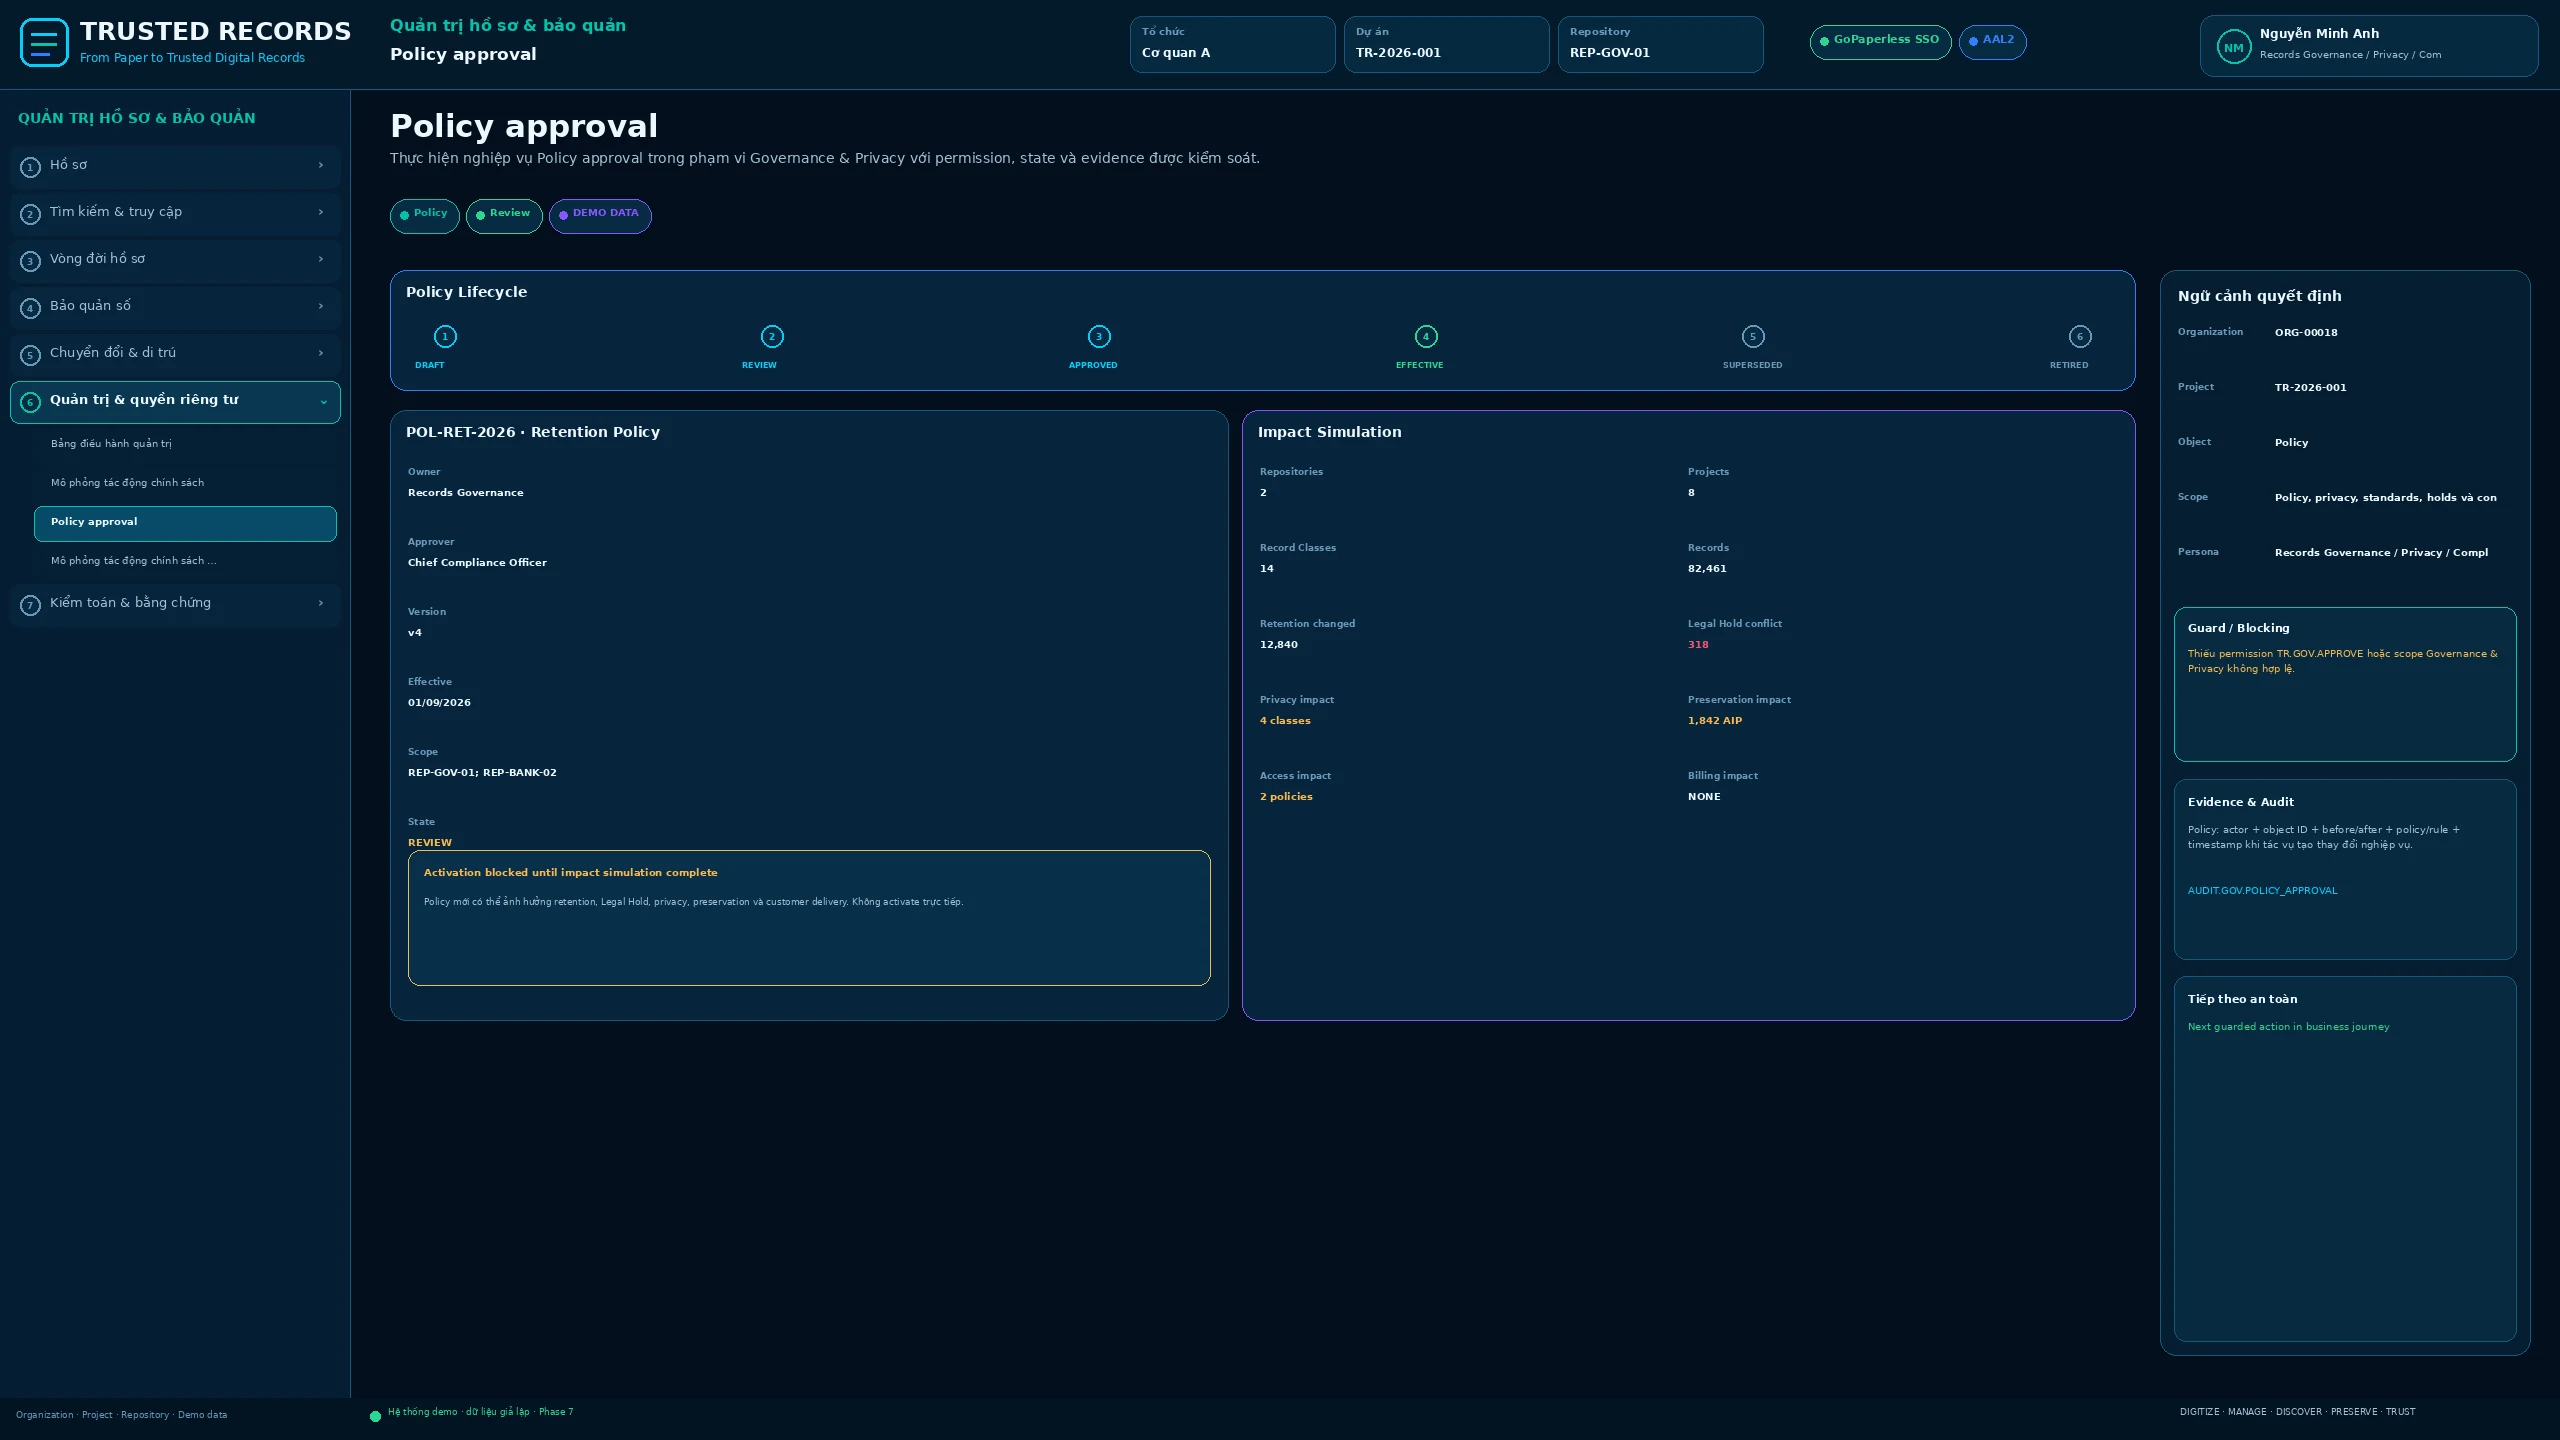Click numbered circle 2 beside Tìm kiếm & truy cập

(30, 214)
